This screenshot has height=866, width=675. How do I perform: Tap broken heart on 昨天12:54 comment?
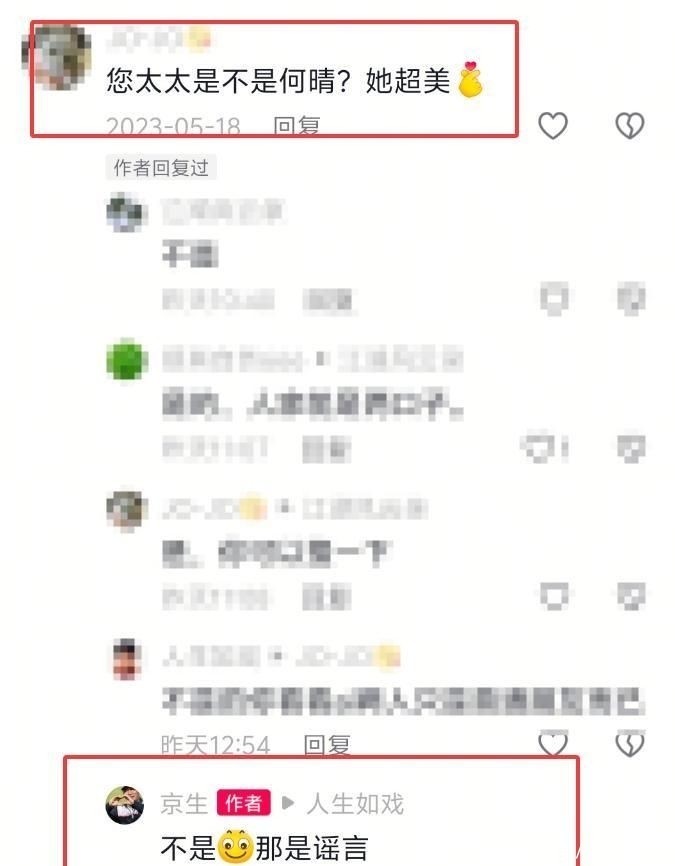point(630,743)
